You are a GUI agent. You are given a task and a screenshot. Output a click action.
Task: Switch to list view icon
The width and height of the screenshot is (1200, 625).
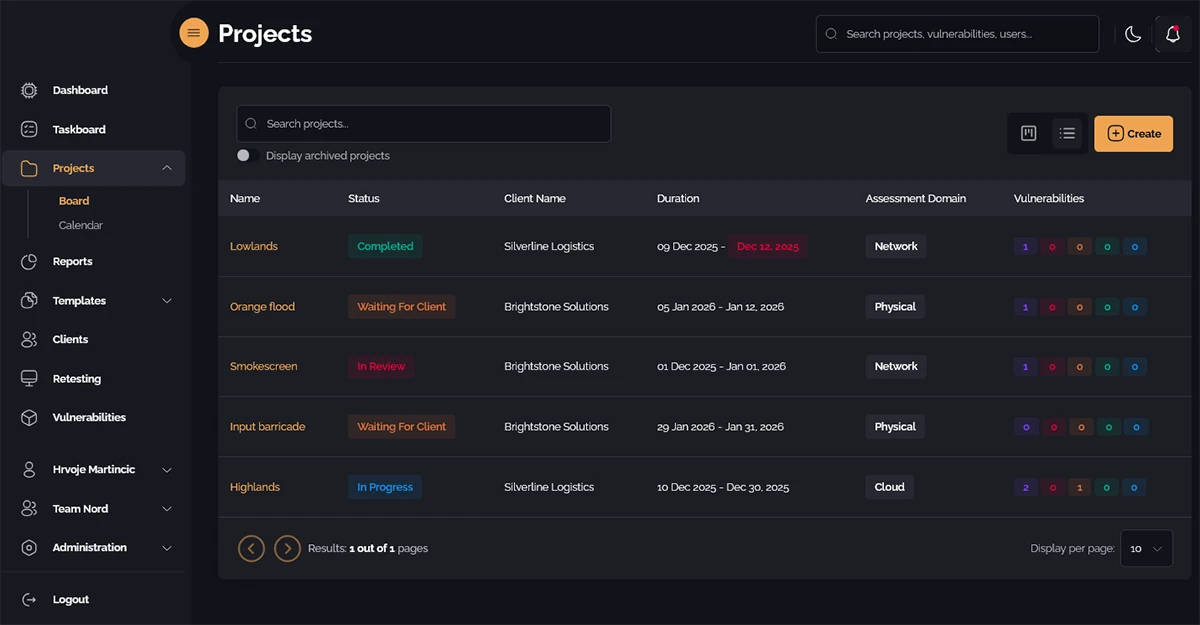(x=1067, y=133)
